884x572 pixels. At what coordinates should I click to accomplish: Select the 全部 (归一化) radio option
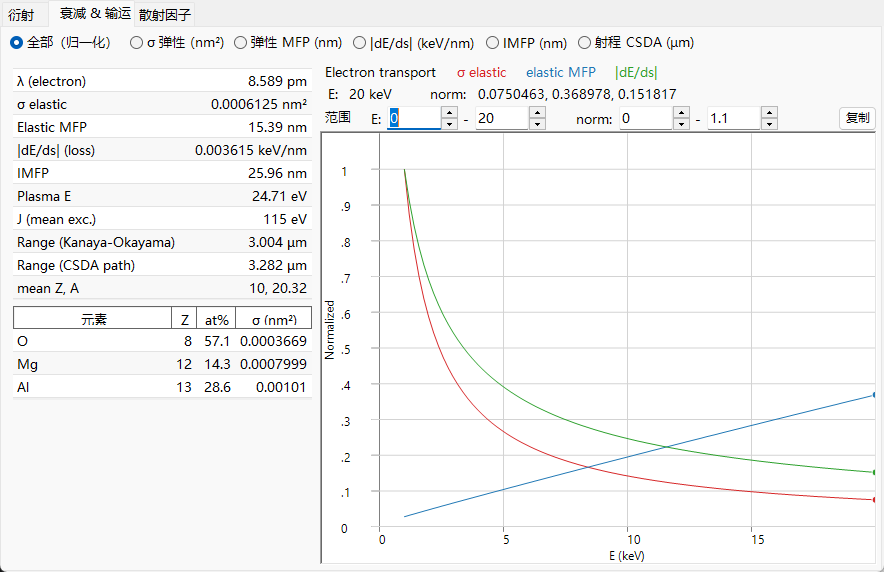60,43
